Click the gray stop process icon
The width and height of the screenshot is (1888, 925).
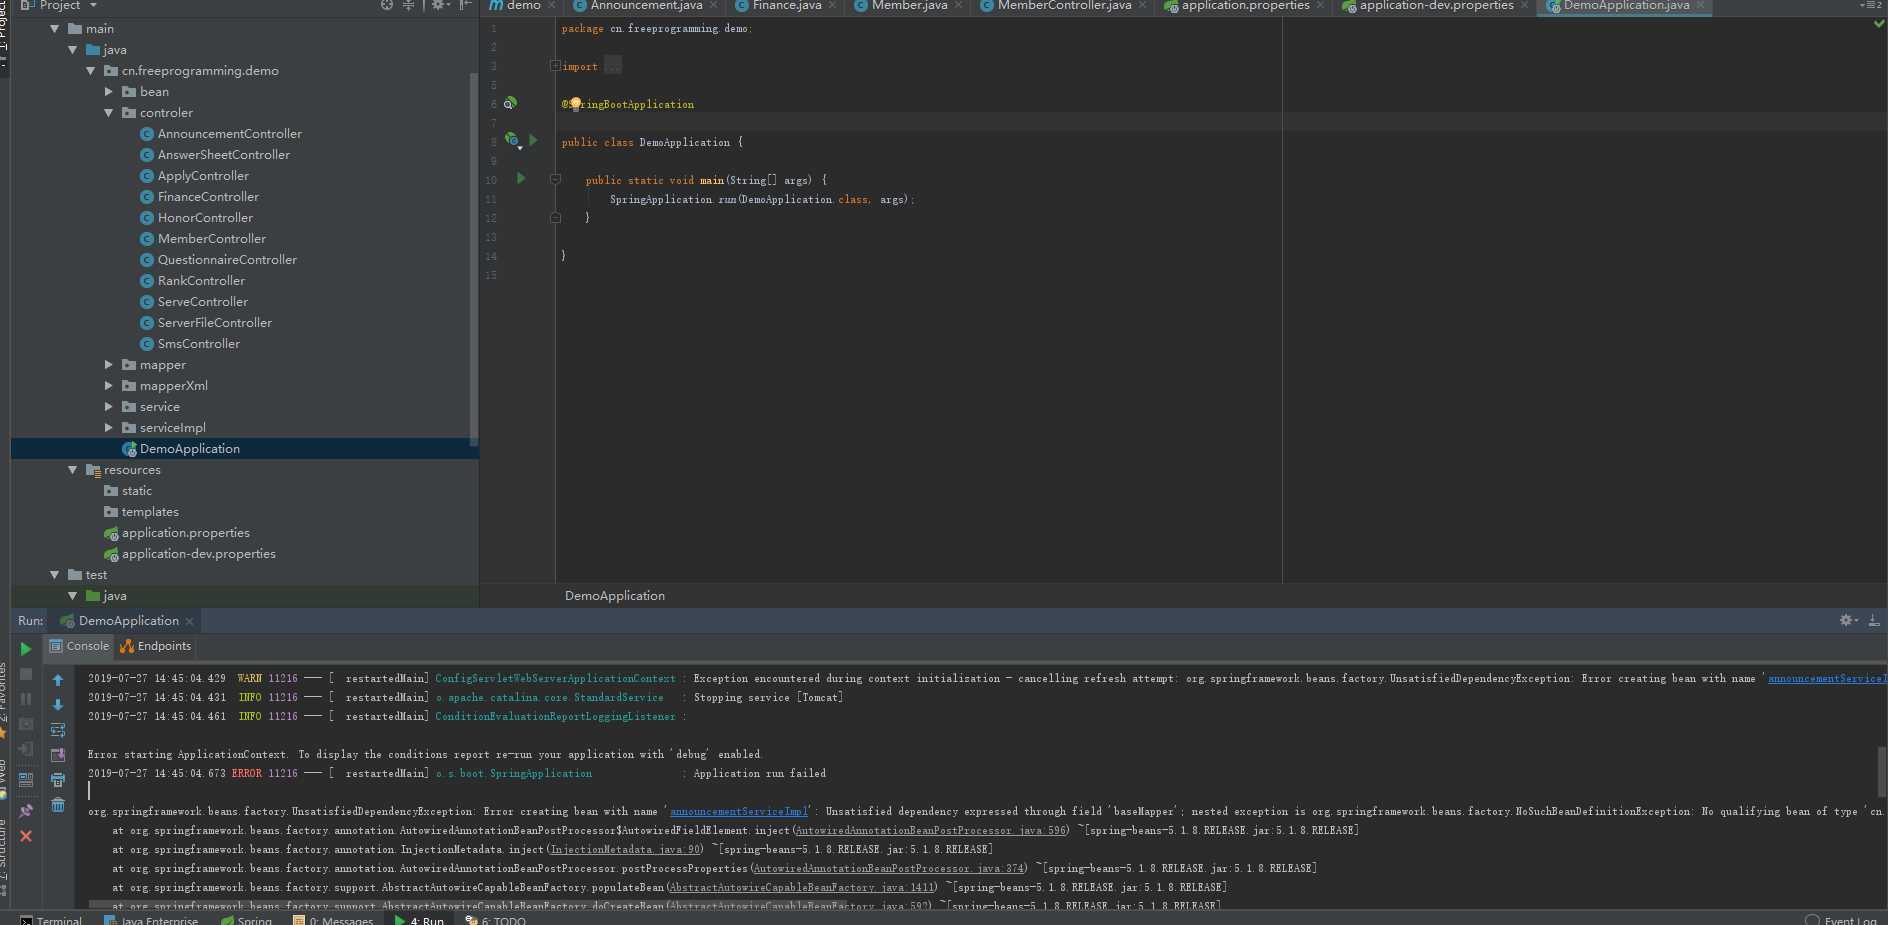[x=26, y=674]
